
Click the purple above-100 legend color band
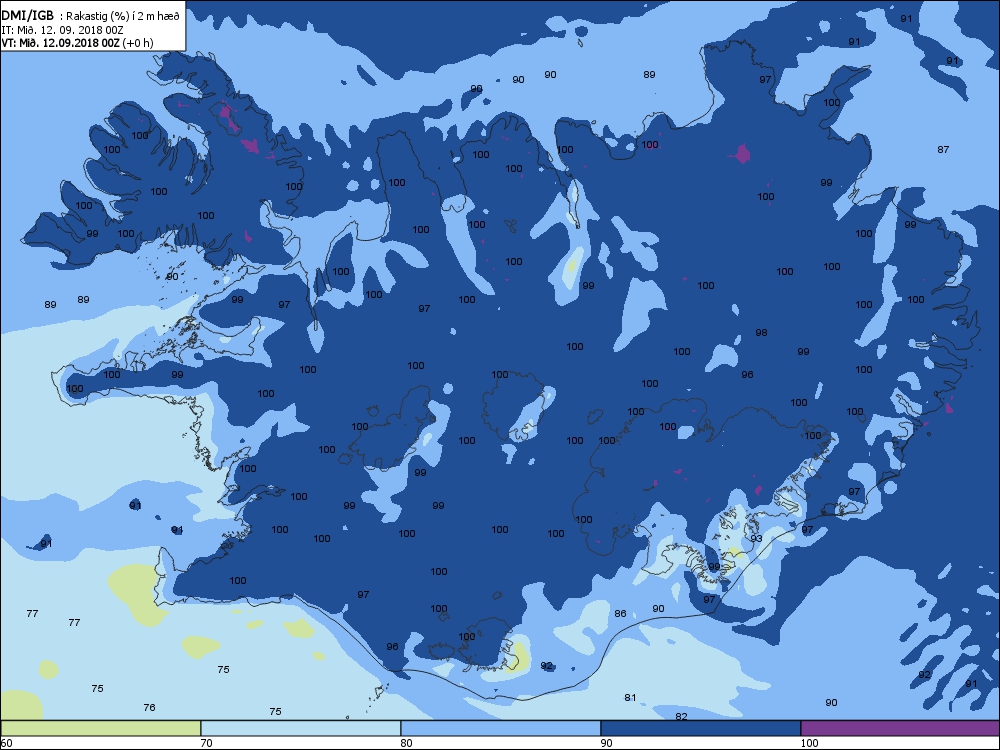[x=900, y=728]
